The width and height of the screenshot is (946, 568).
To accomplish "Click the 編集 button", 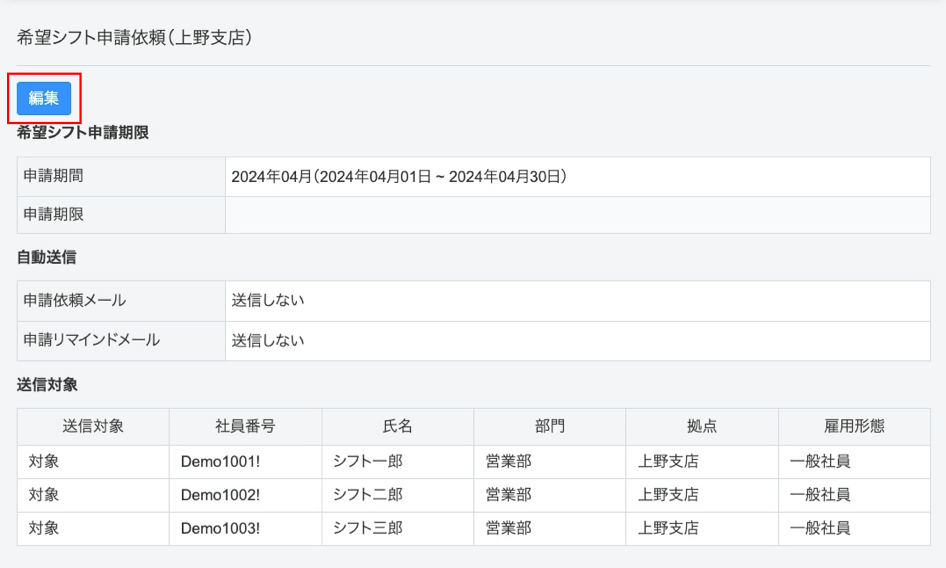I will point(44,98).
